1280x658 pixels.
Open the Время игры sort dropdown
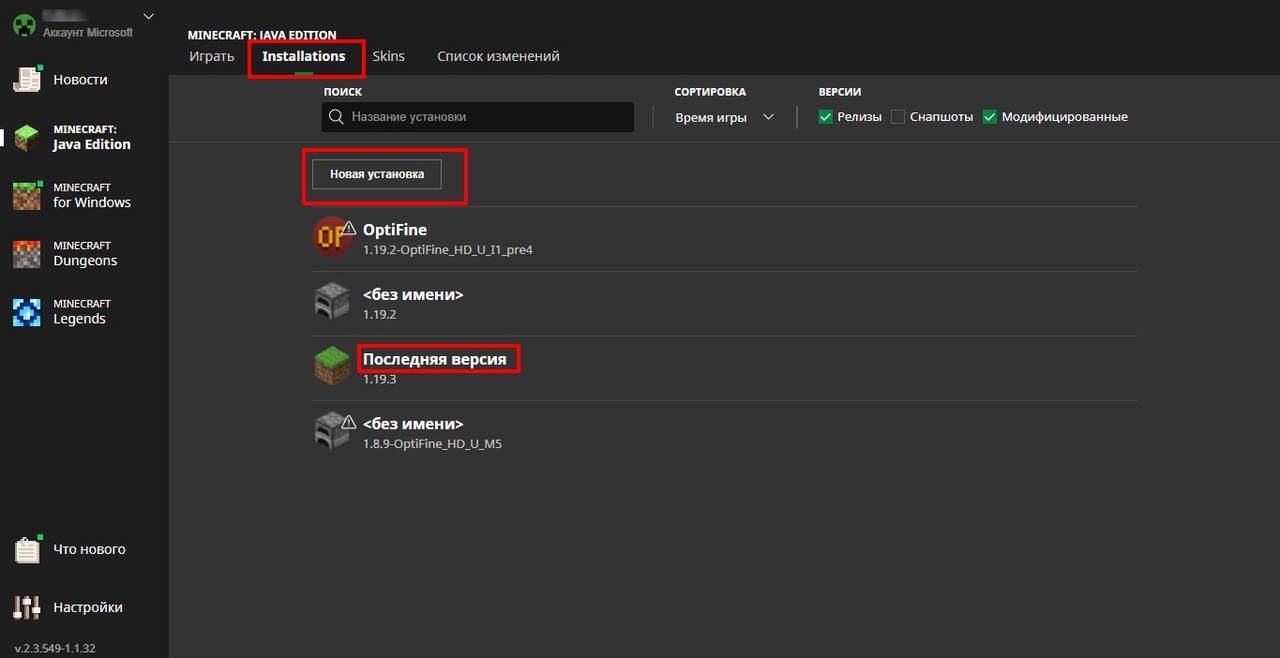725,117
